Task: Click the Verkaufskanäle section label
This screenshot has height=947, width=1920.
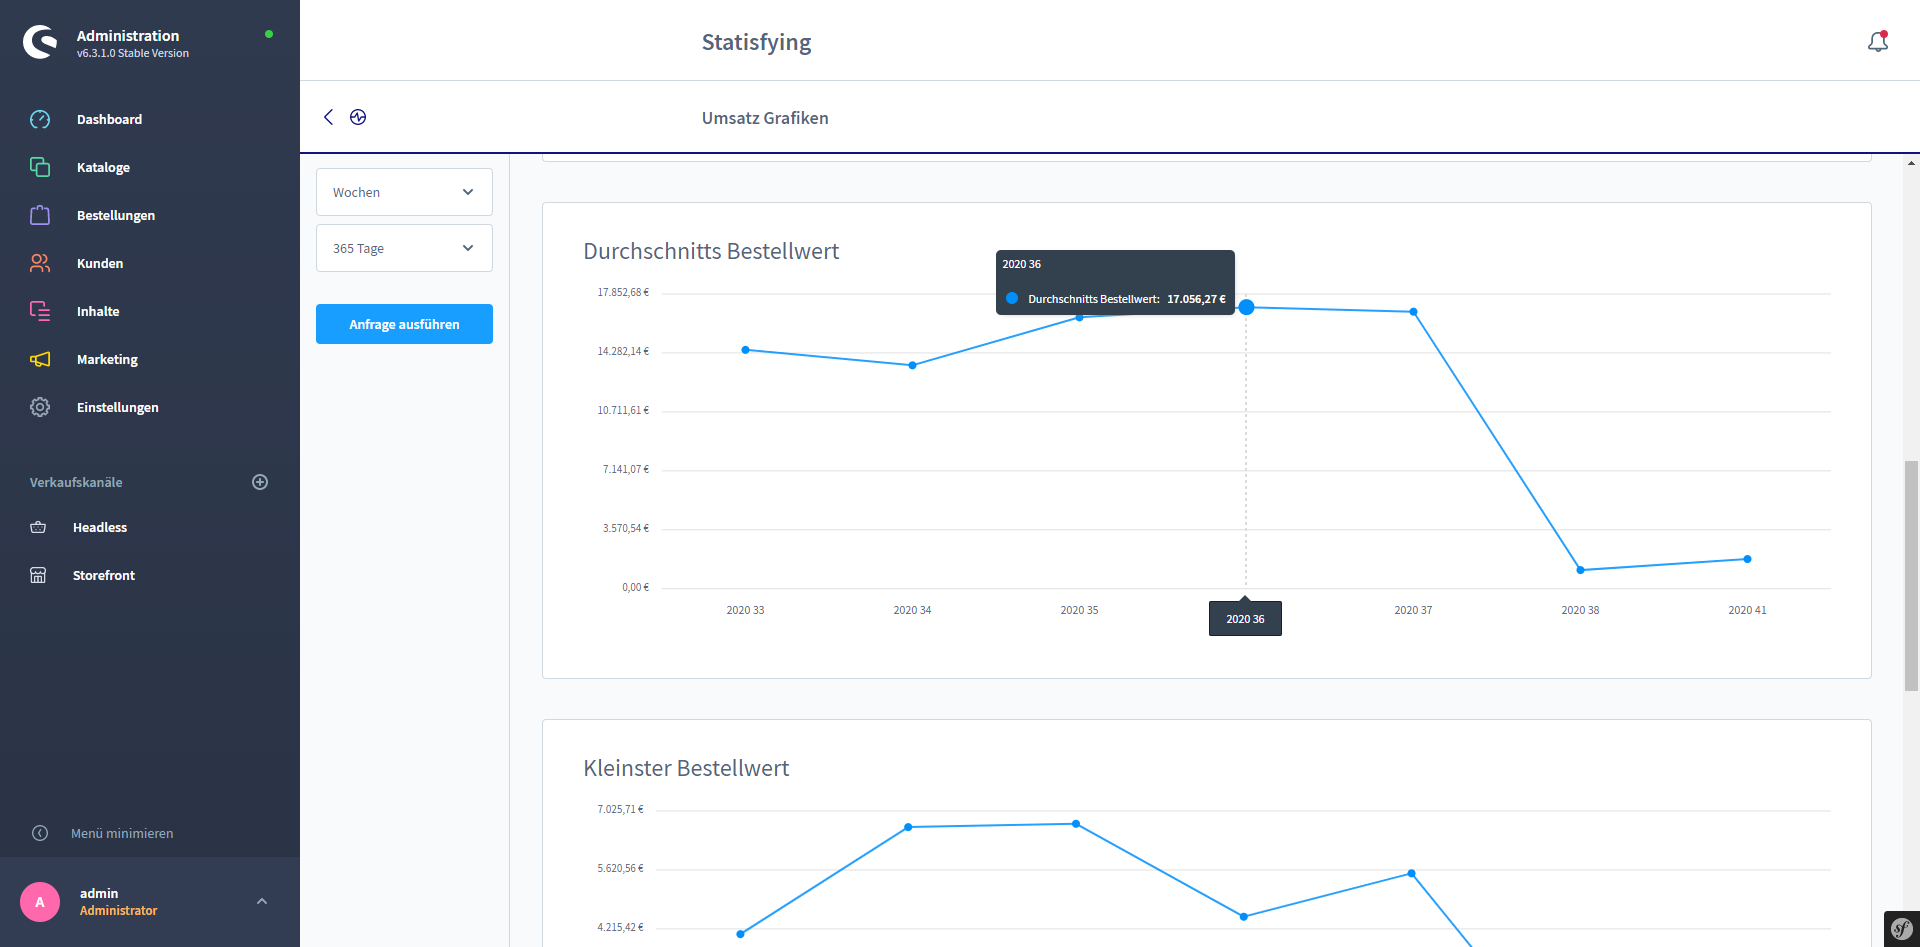Action: point(76,482)
